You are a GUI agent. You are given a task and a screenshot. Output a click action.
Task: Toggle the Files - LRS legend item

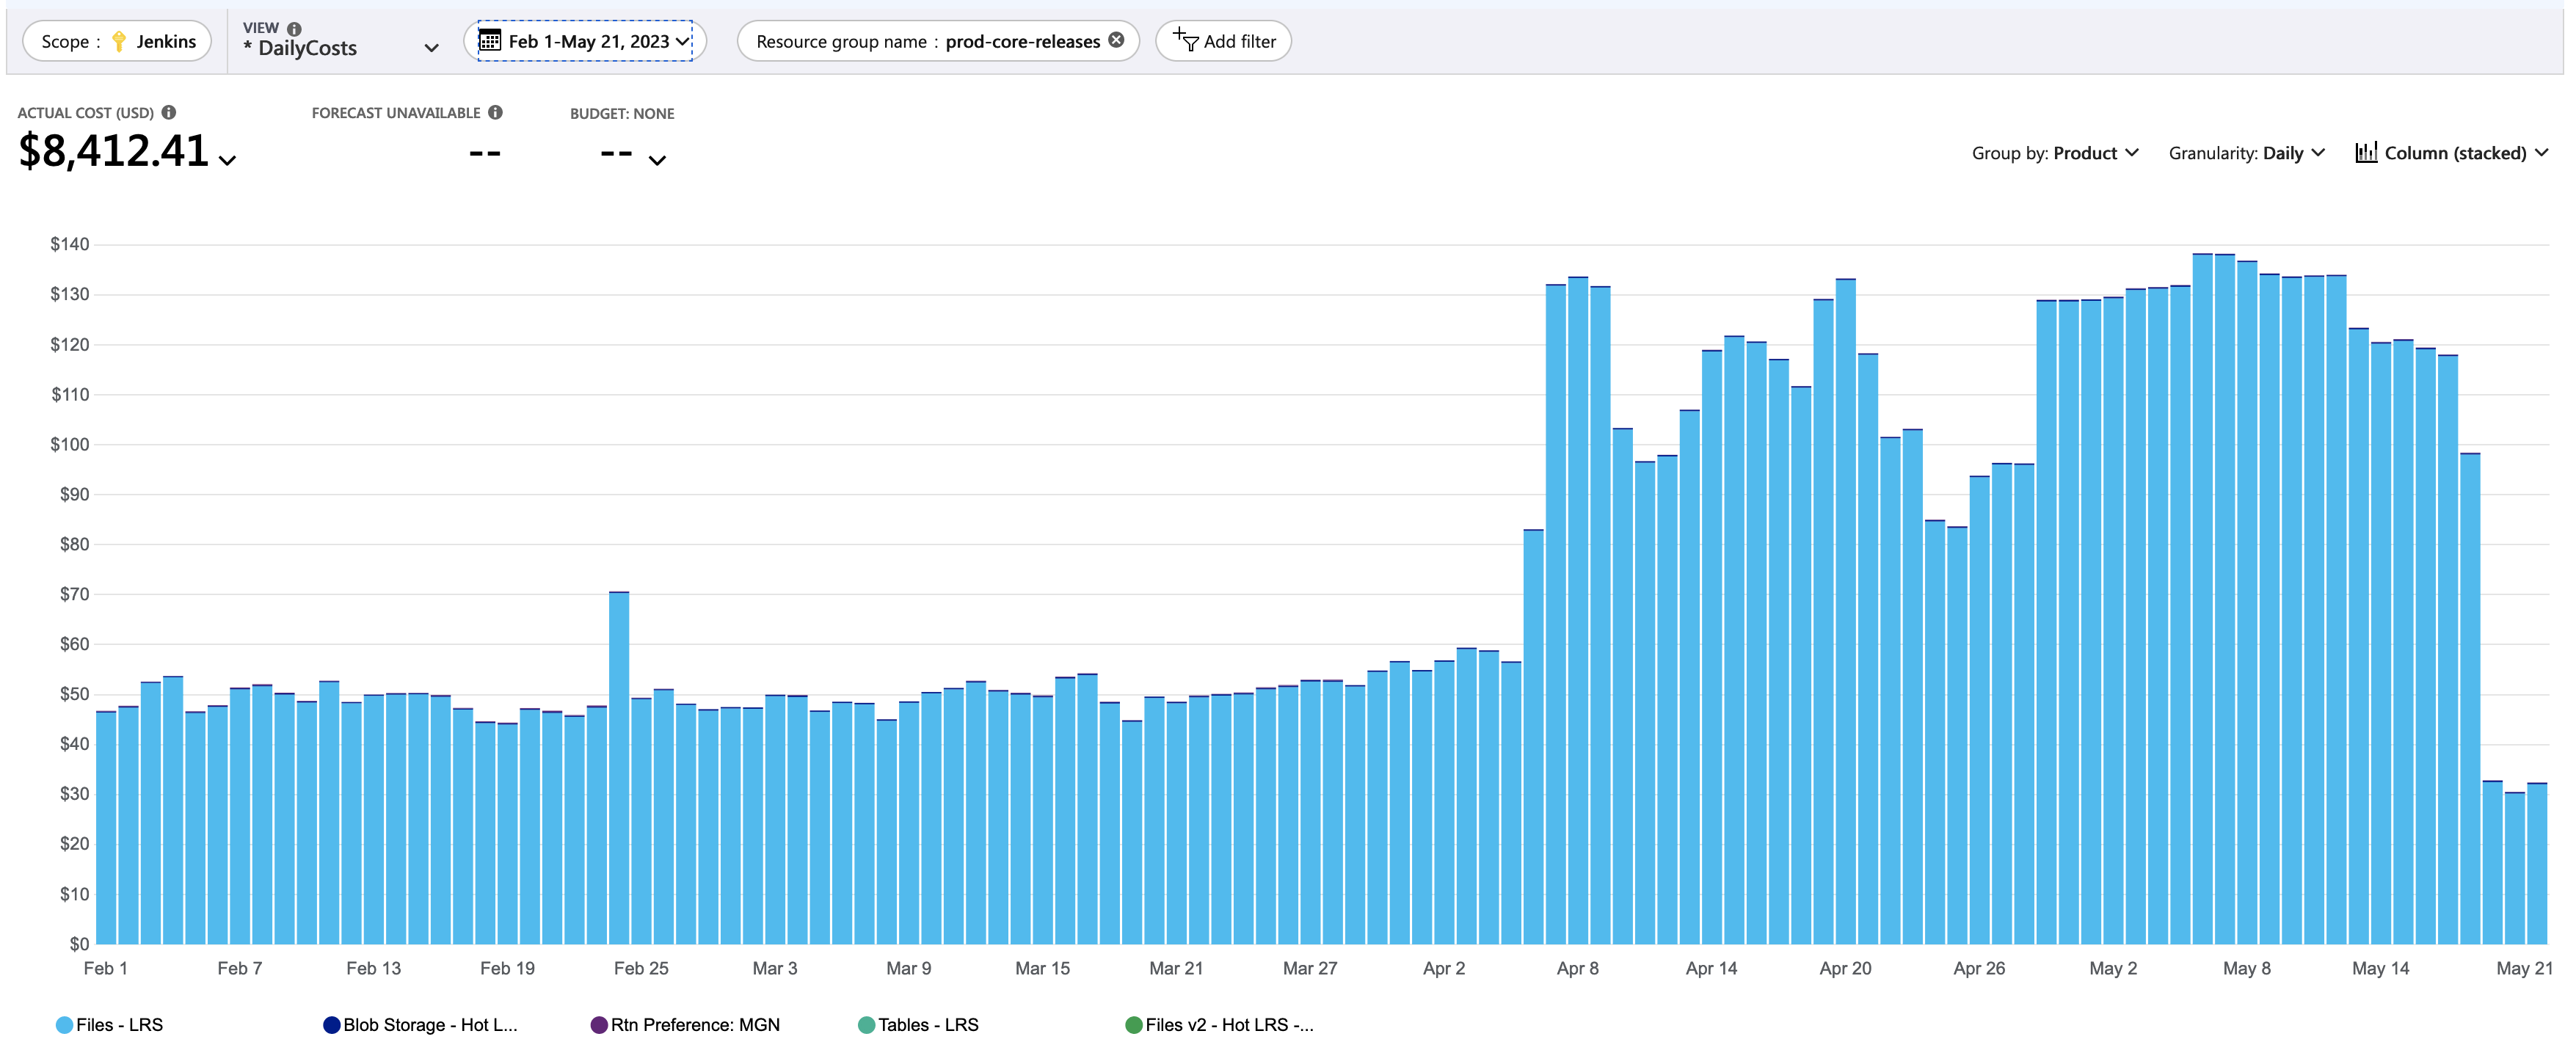coord(110,1025)
